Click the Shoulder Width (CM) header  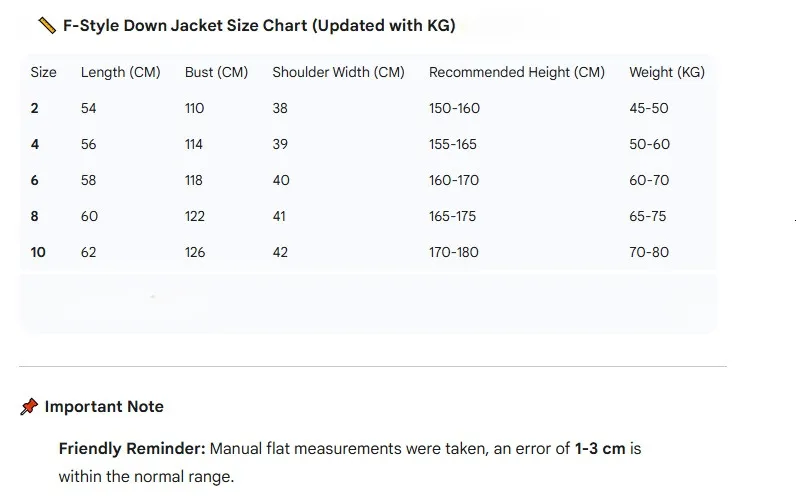tap(338, 72)
